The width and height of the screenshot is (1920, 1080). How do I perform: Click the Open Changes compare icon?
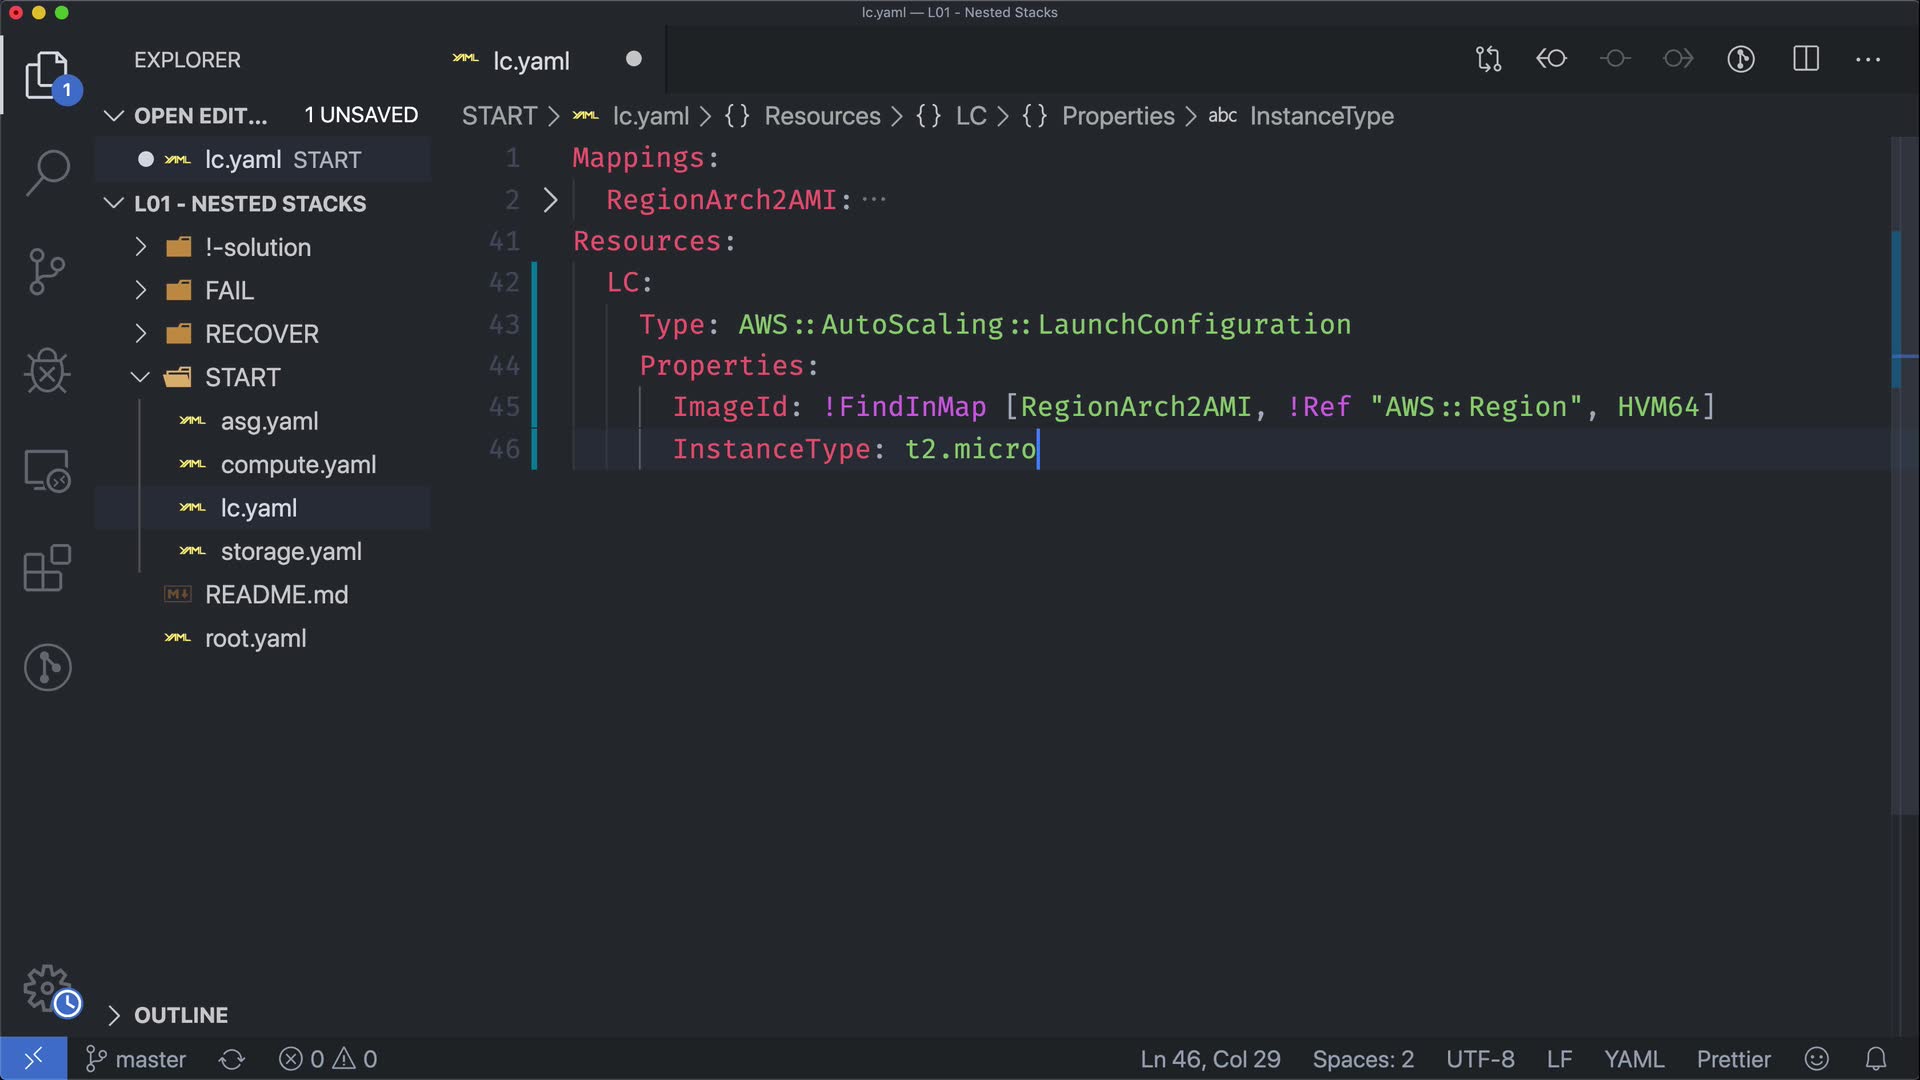1488,59
